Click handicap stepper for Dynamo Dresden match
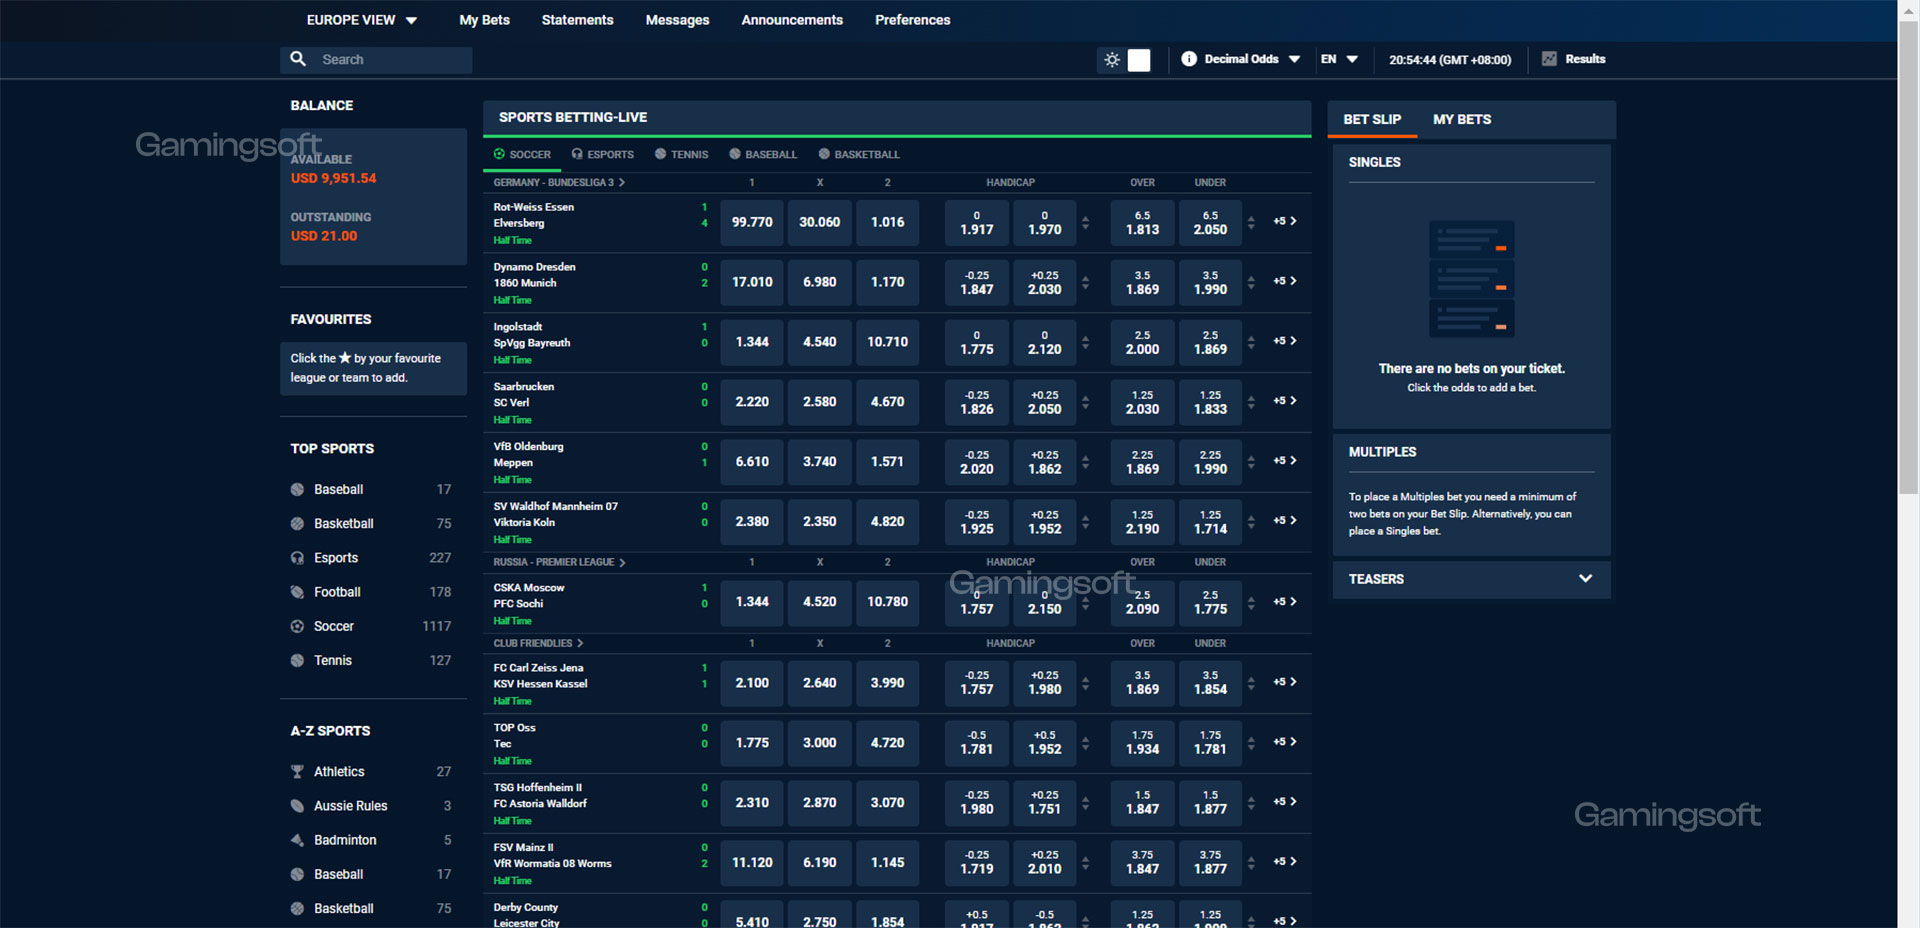This screenshot has width=1920, height=928. coord(1085,282)
